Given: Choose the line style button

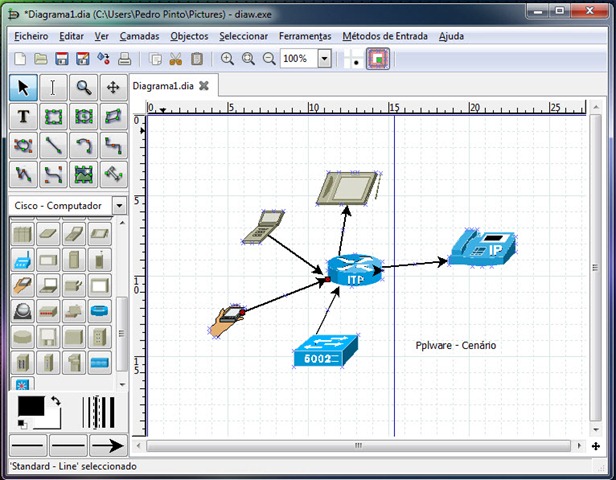Looking at the screenshot, I should click(68, 445).
